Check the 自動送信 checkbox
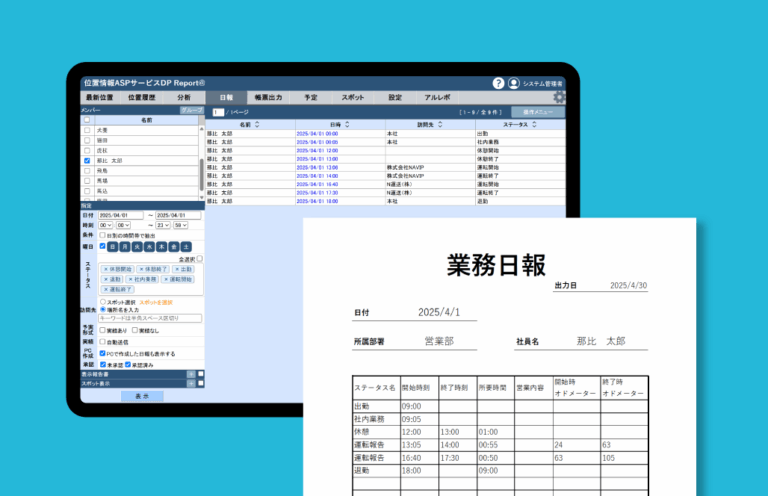Image resolution: width=768 pixels, height=496 pixels. point(103,341)
